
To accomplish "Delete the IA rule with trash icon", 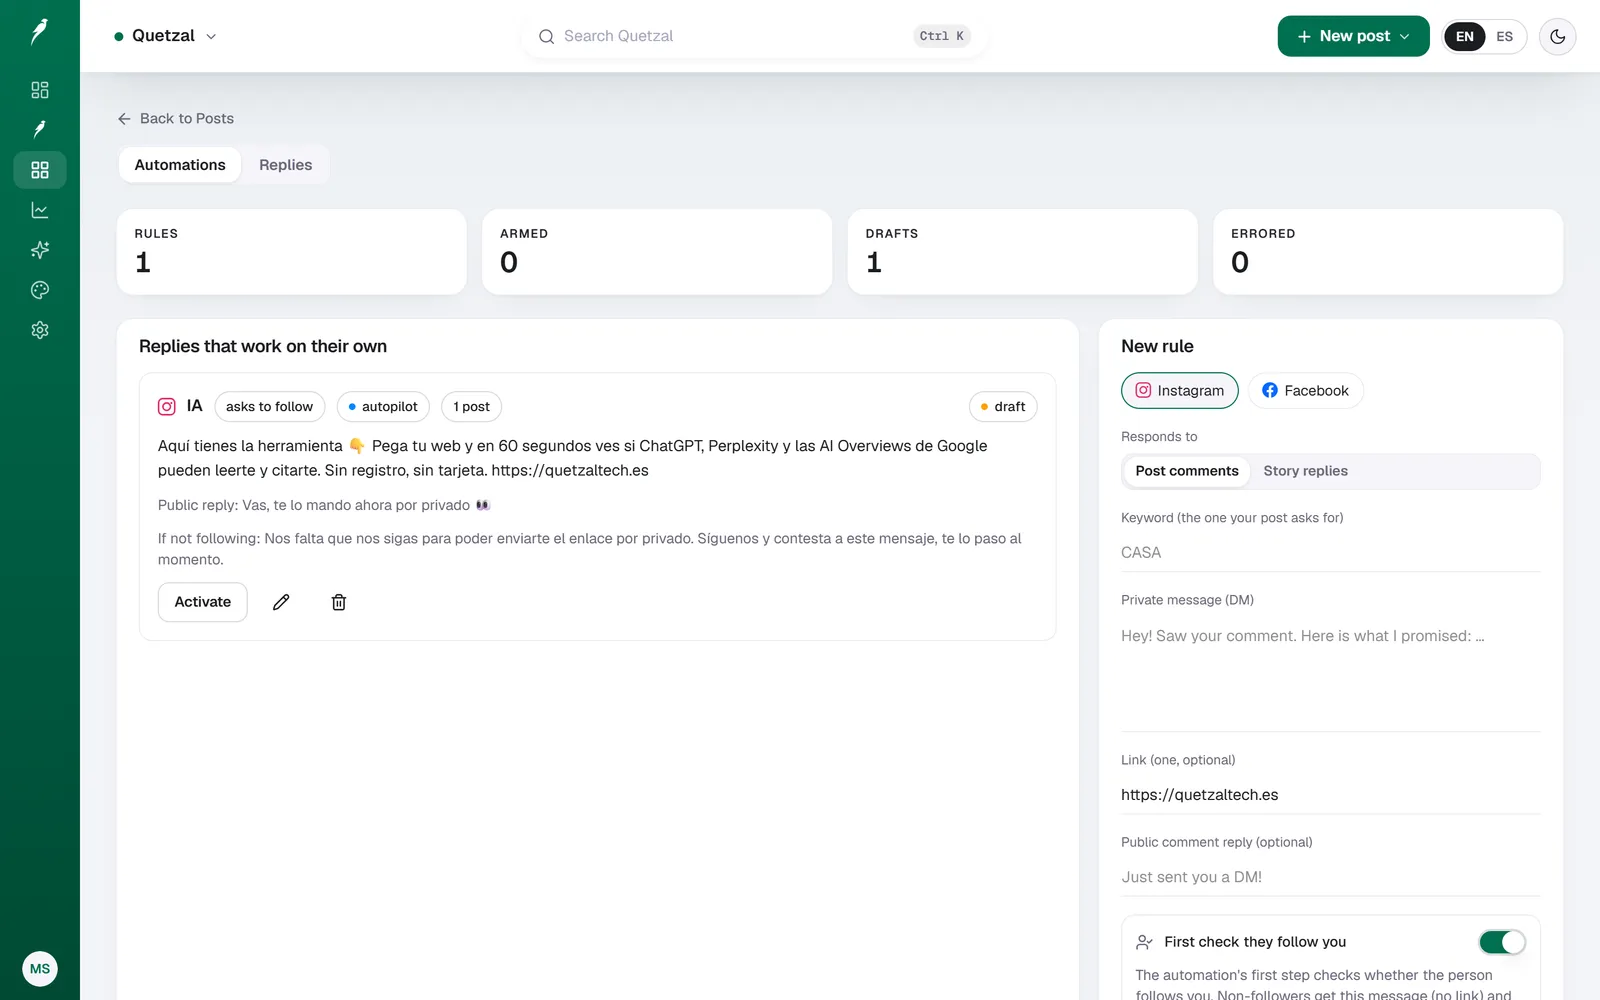I will point(339,602).
